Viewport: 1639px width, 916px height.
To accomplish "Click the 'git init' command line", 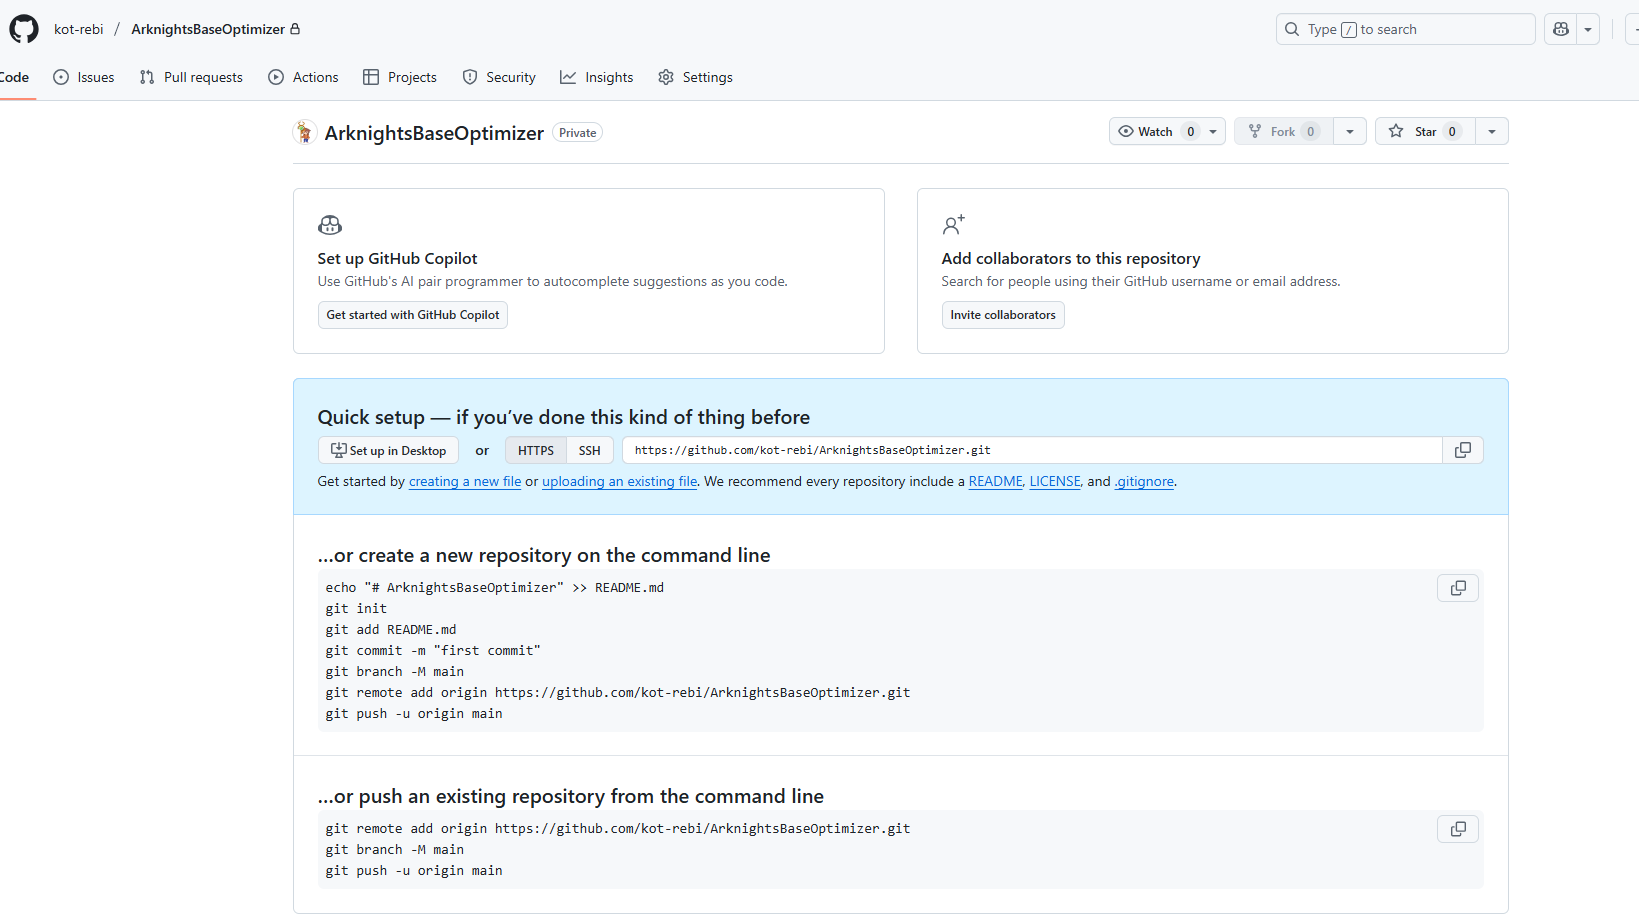I will tap(356, 608).
